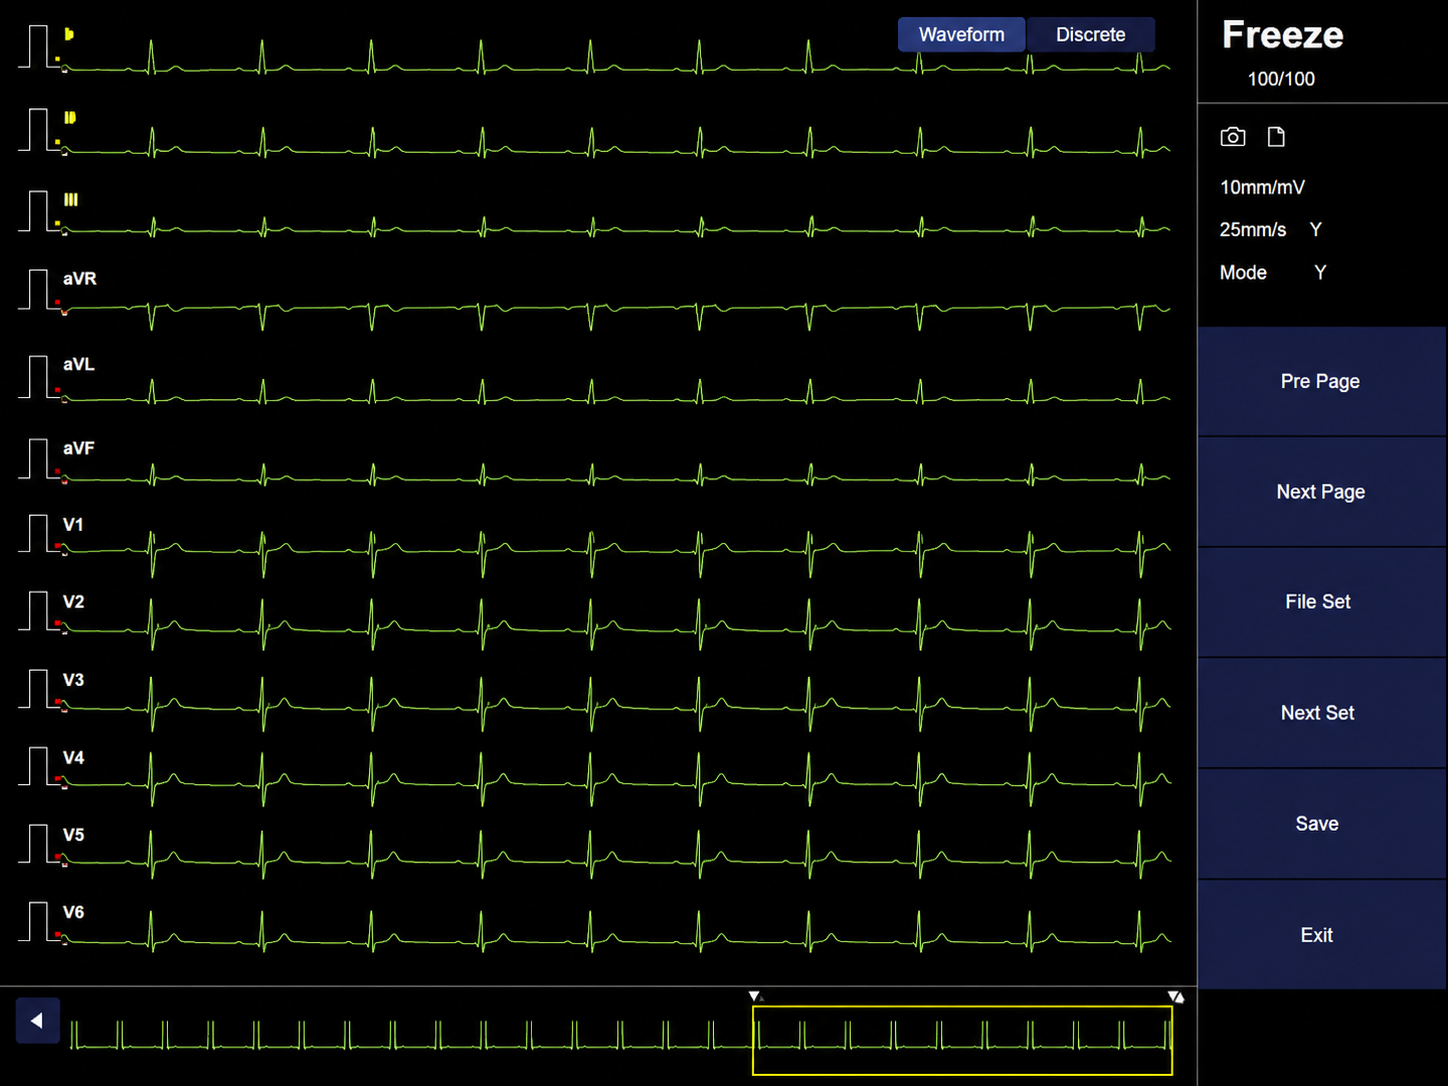
Task: Click the yellow selection window in overview strip
Action: point(962,1041)
